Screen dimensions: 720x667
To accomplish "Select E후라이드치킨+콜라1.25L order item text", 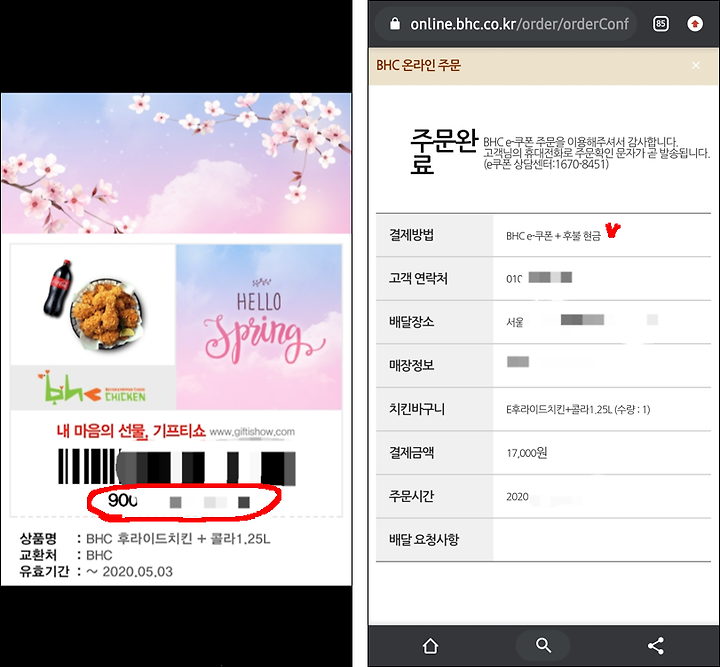I will pyautogui.click(x=578, y=409).
